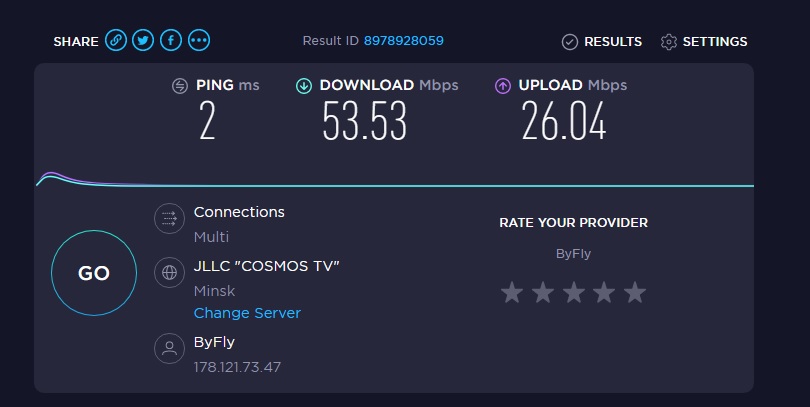Open the RESULTS menu item

[x=612, y=42]
